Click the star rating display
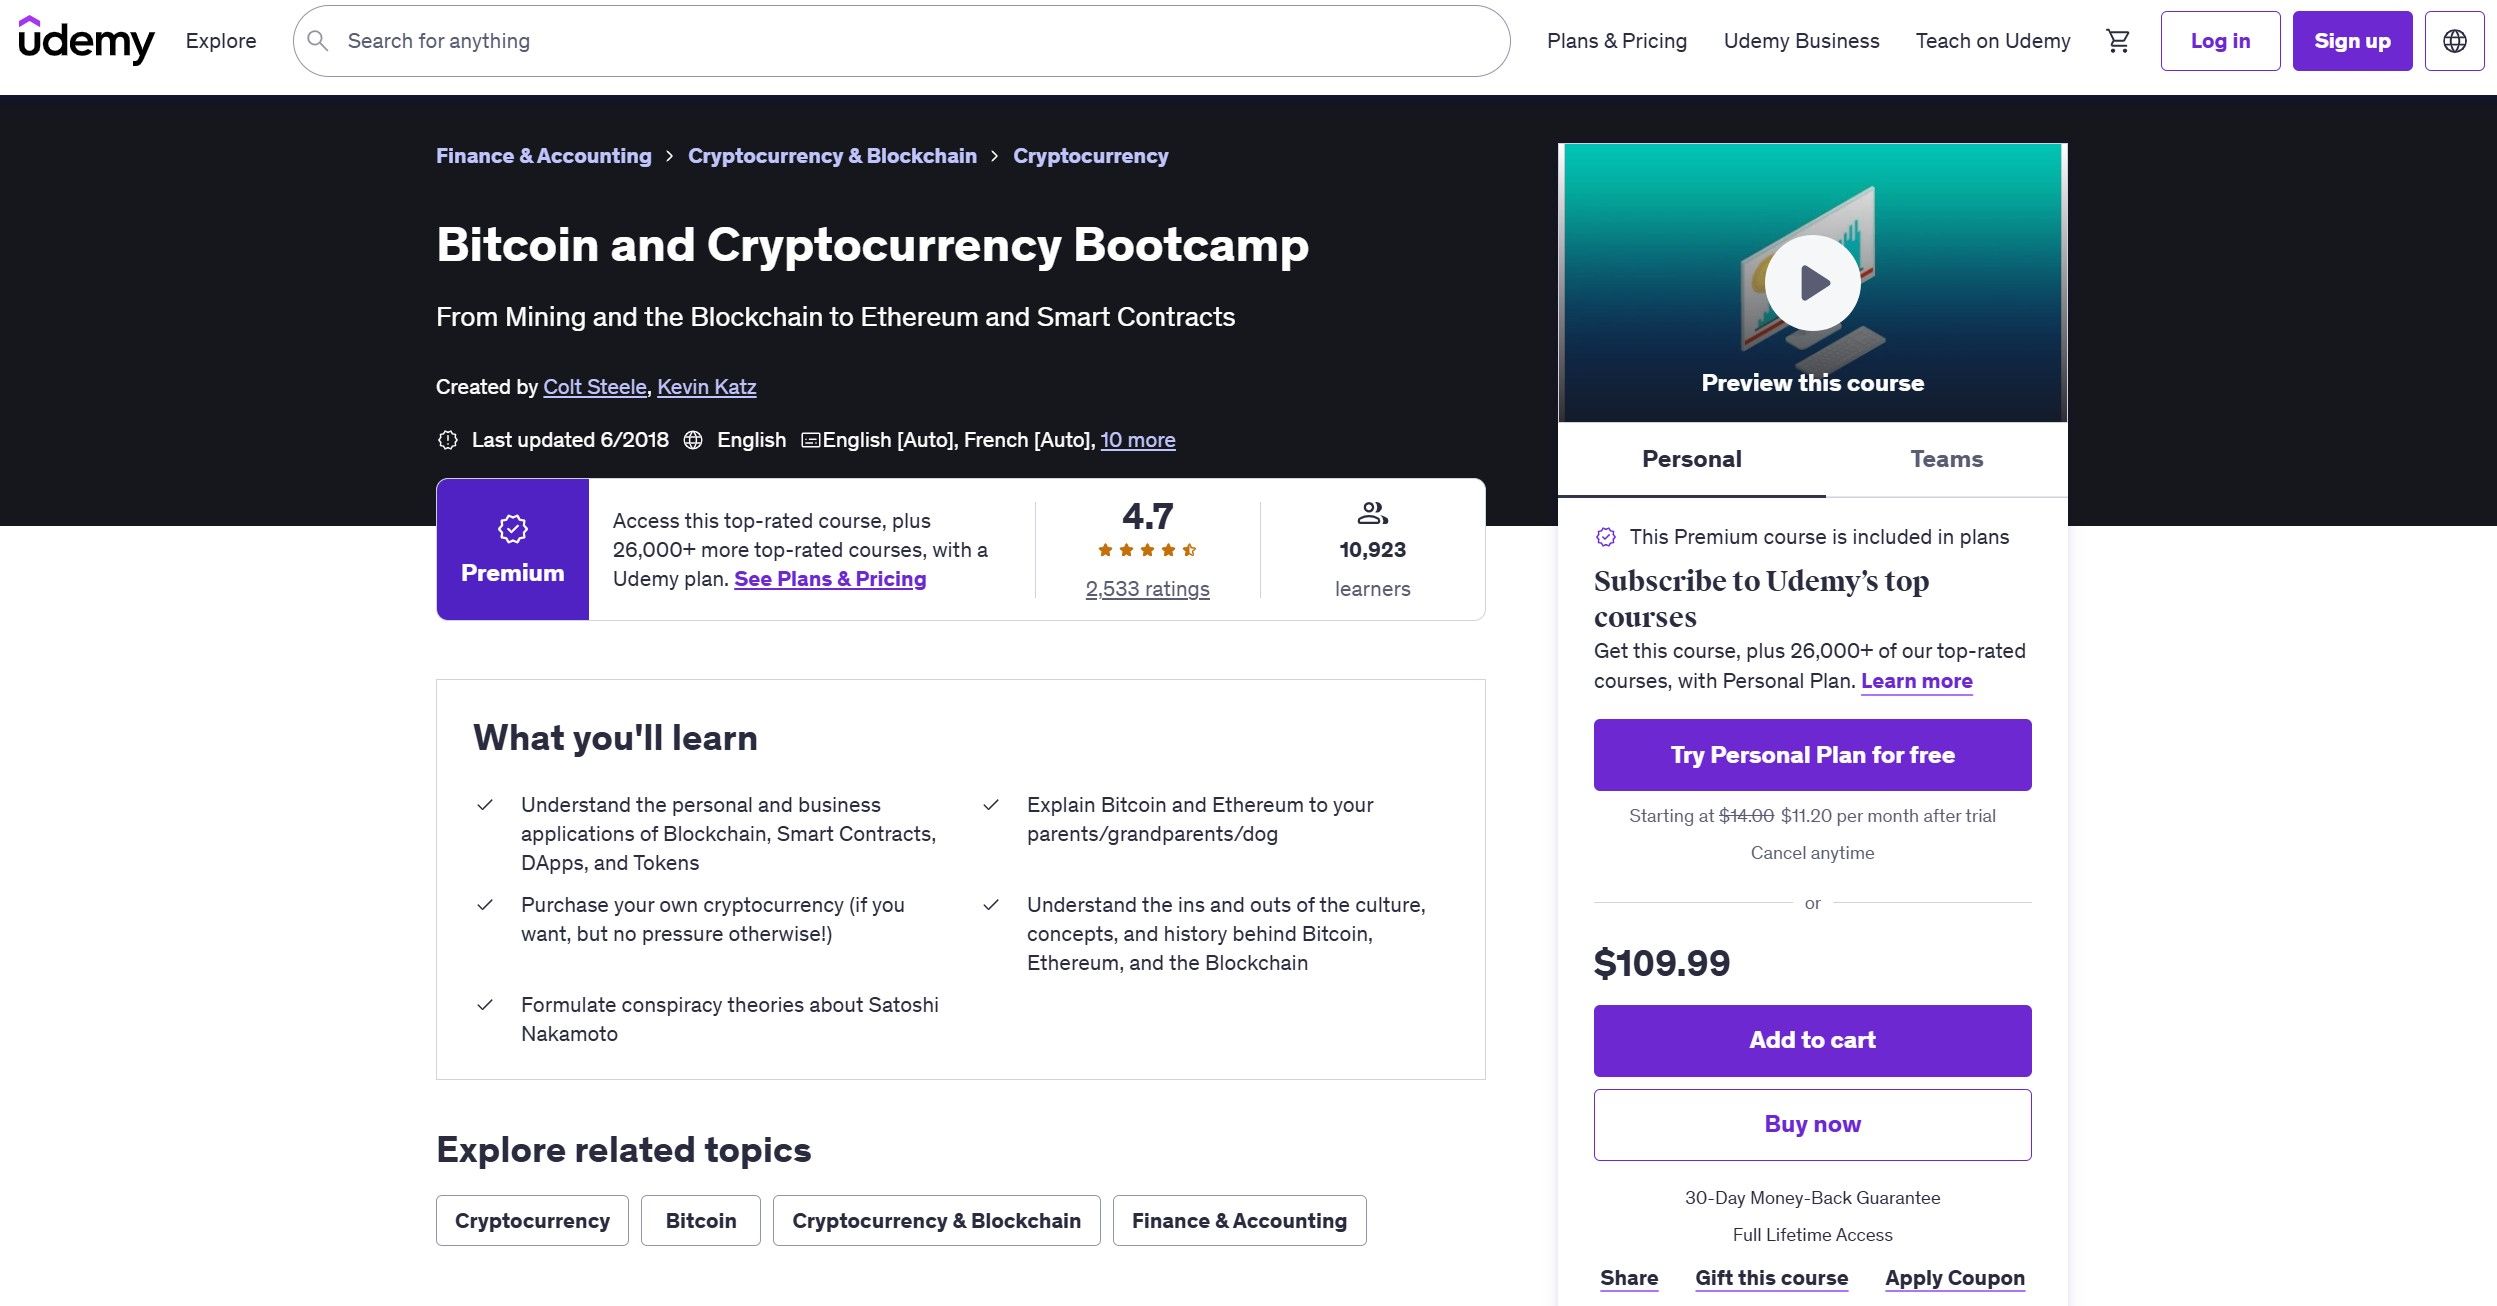Image resolution: width=2497 pixels, height=1306 pixels. [1147, 550]
